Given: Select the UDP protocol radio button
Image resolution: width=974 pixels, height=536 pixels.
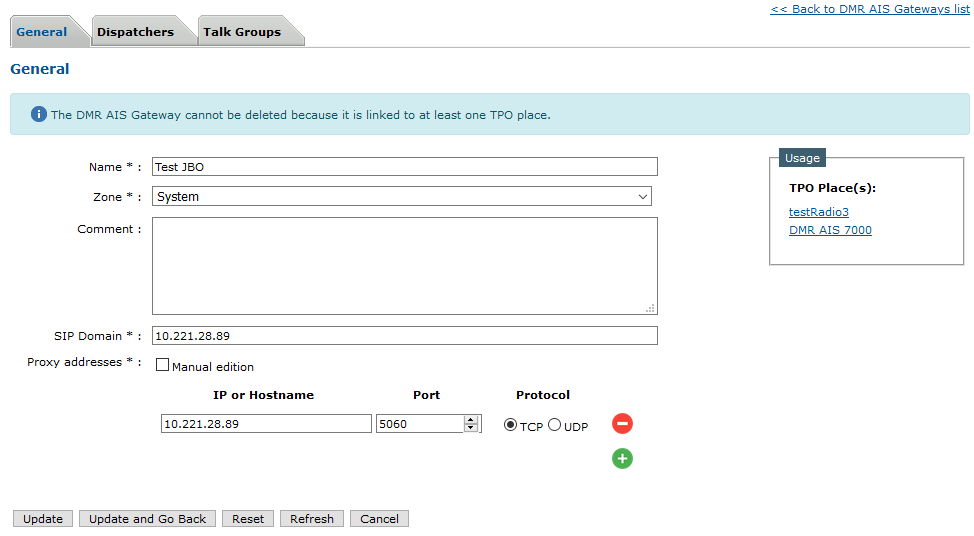Looking at the screenshot, I should click(554, 424).
